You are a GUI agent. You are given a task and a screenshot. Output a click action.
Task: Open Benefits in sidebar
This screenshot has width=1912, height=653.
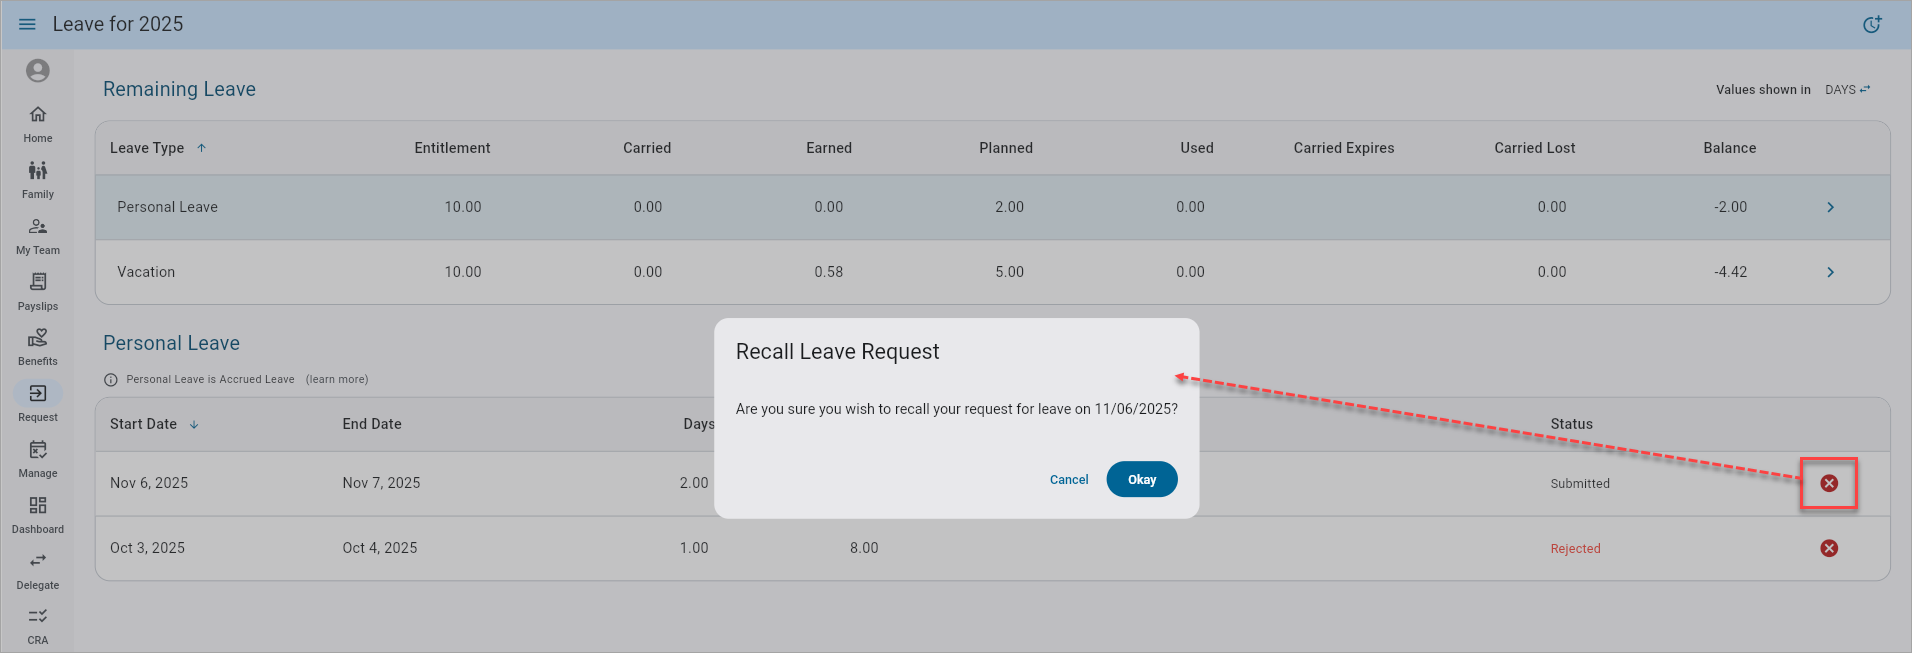(x=38, y=347)
